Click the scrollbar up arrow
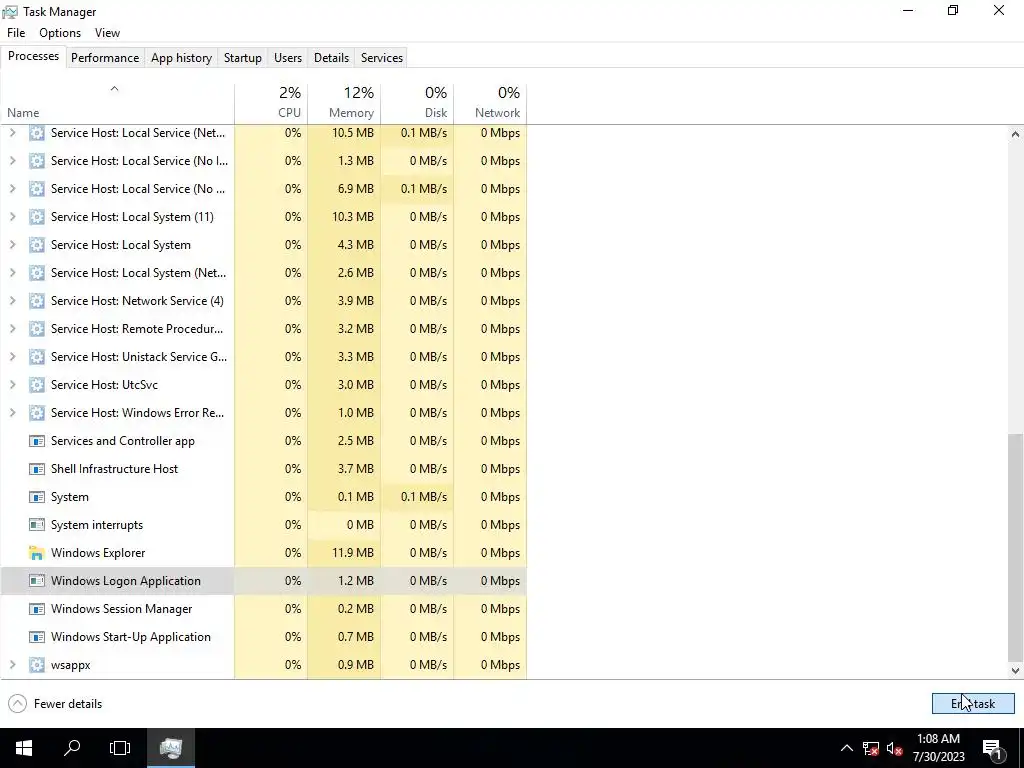The width and height of the screenshot is (1024, 768). 1015,134
